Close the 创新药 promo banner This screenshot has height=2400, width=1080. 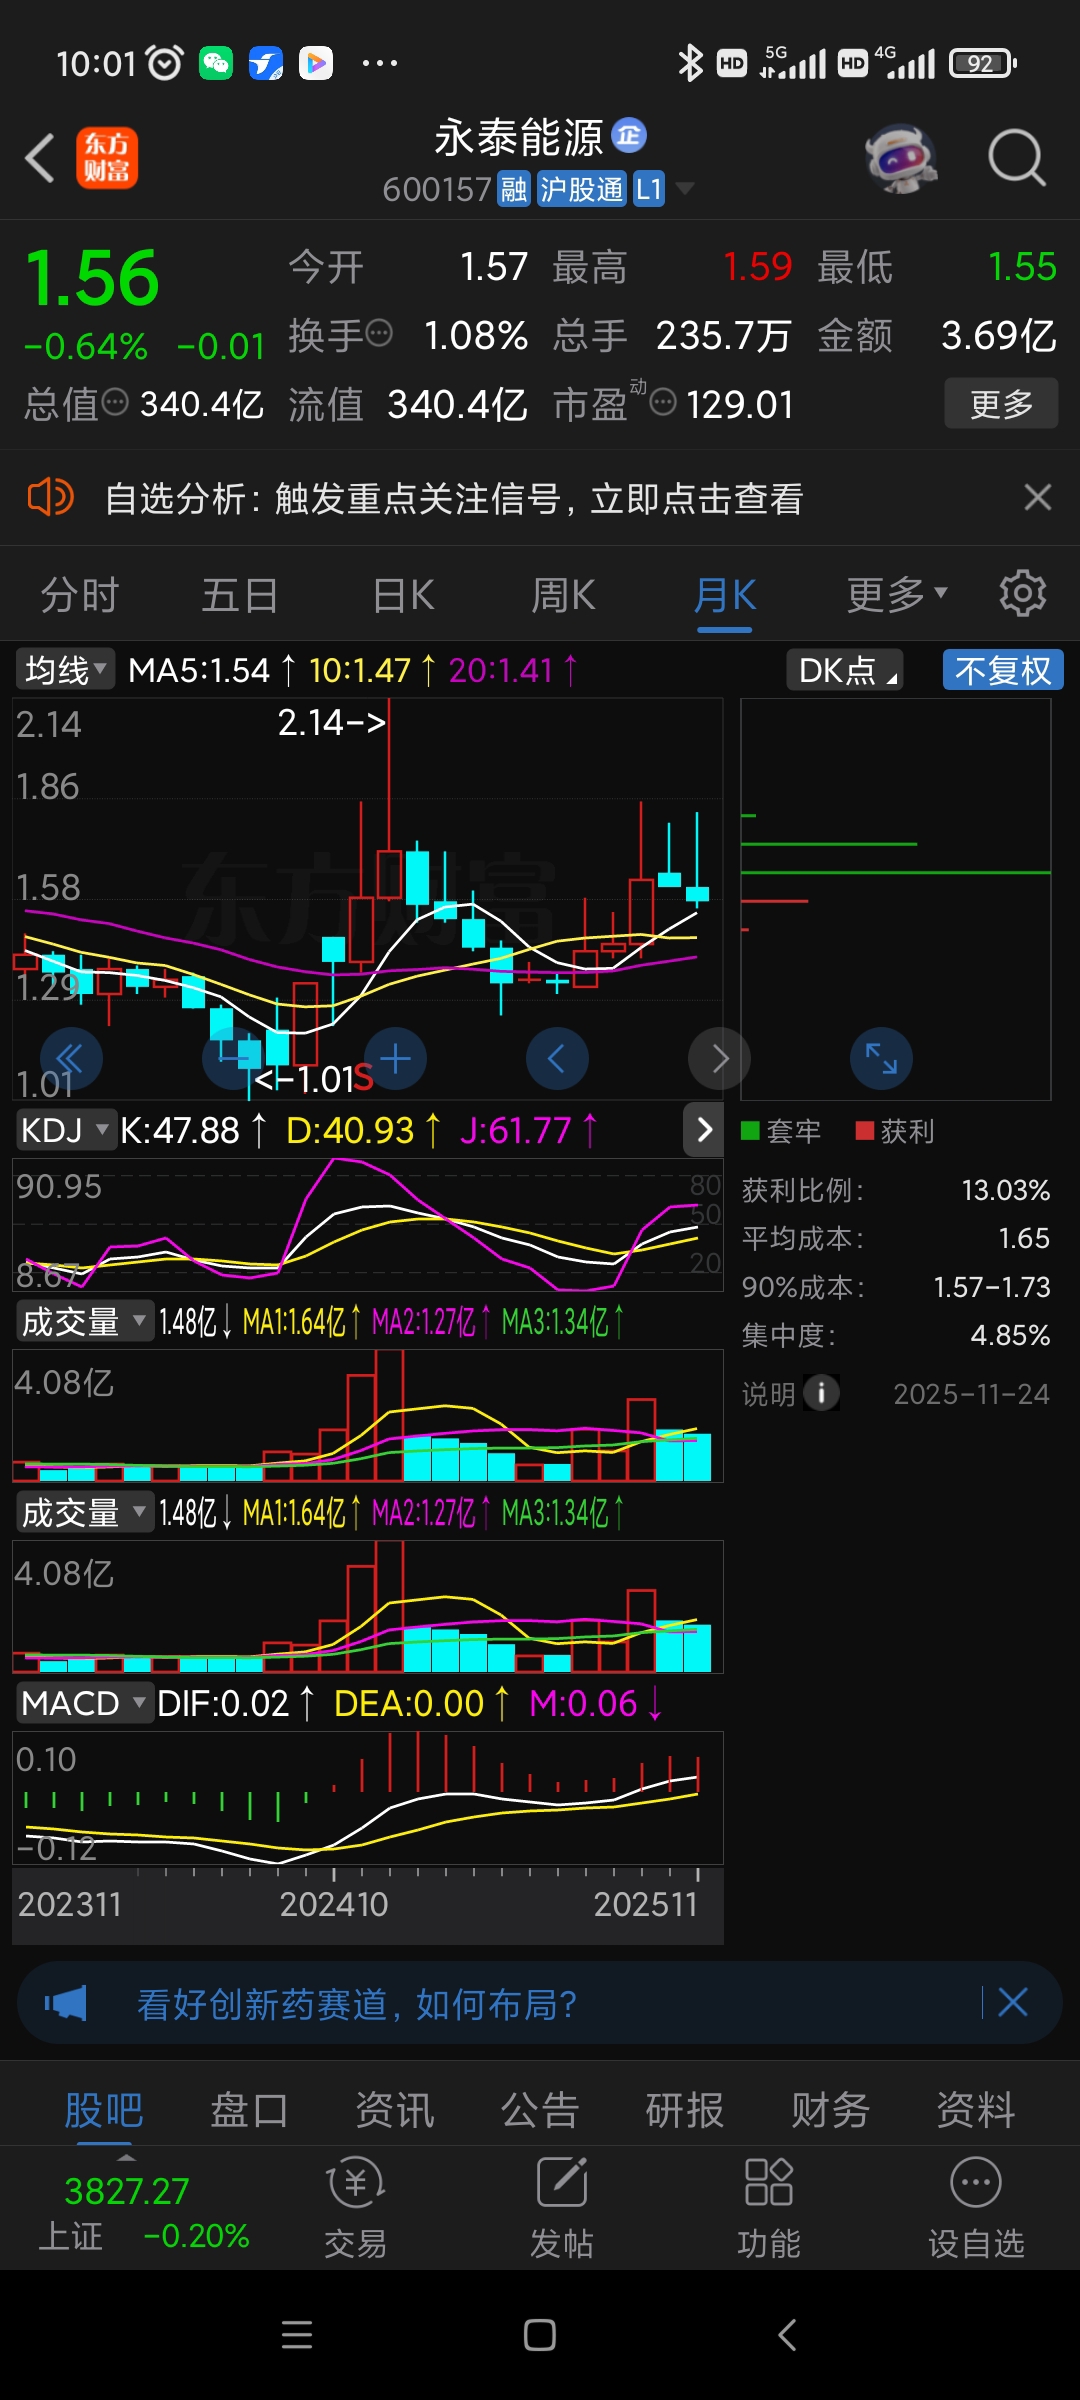(1013, 2002)
